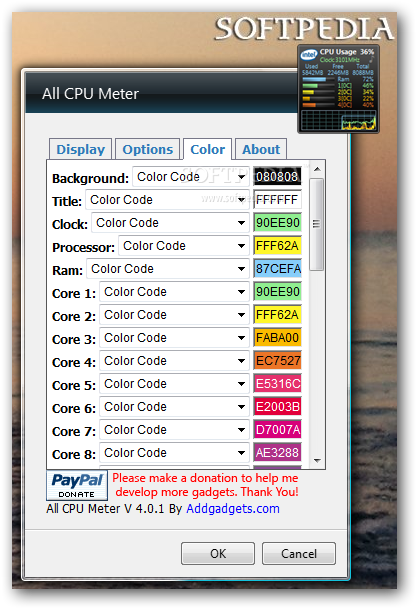Viewport: 417px width, 609px height.
Task: Open the Core 5 color dropdown
Action: click(x=174, y=384)
